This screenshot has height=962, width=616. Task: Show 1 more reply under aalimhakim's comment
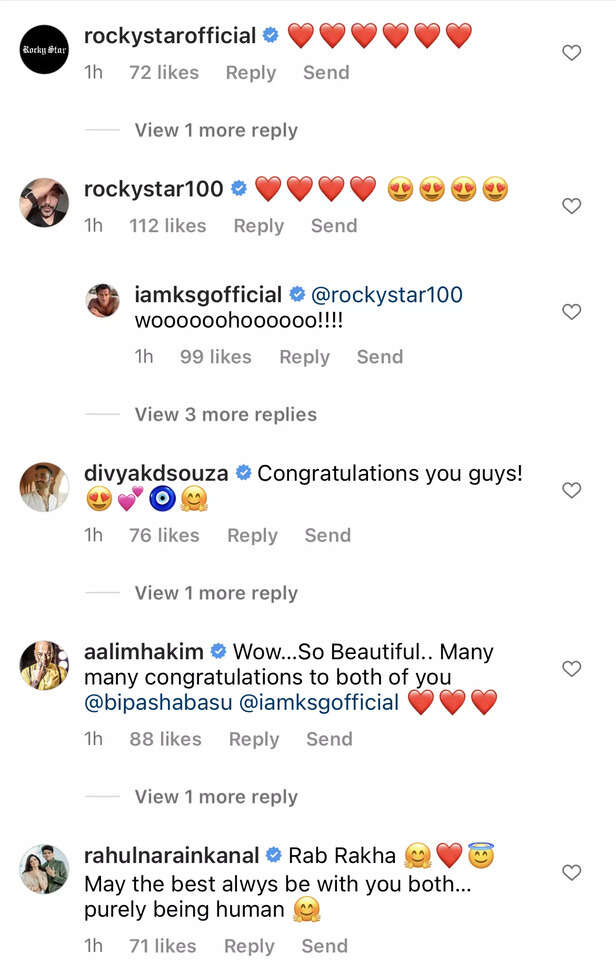coord(215,796)
